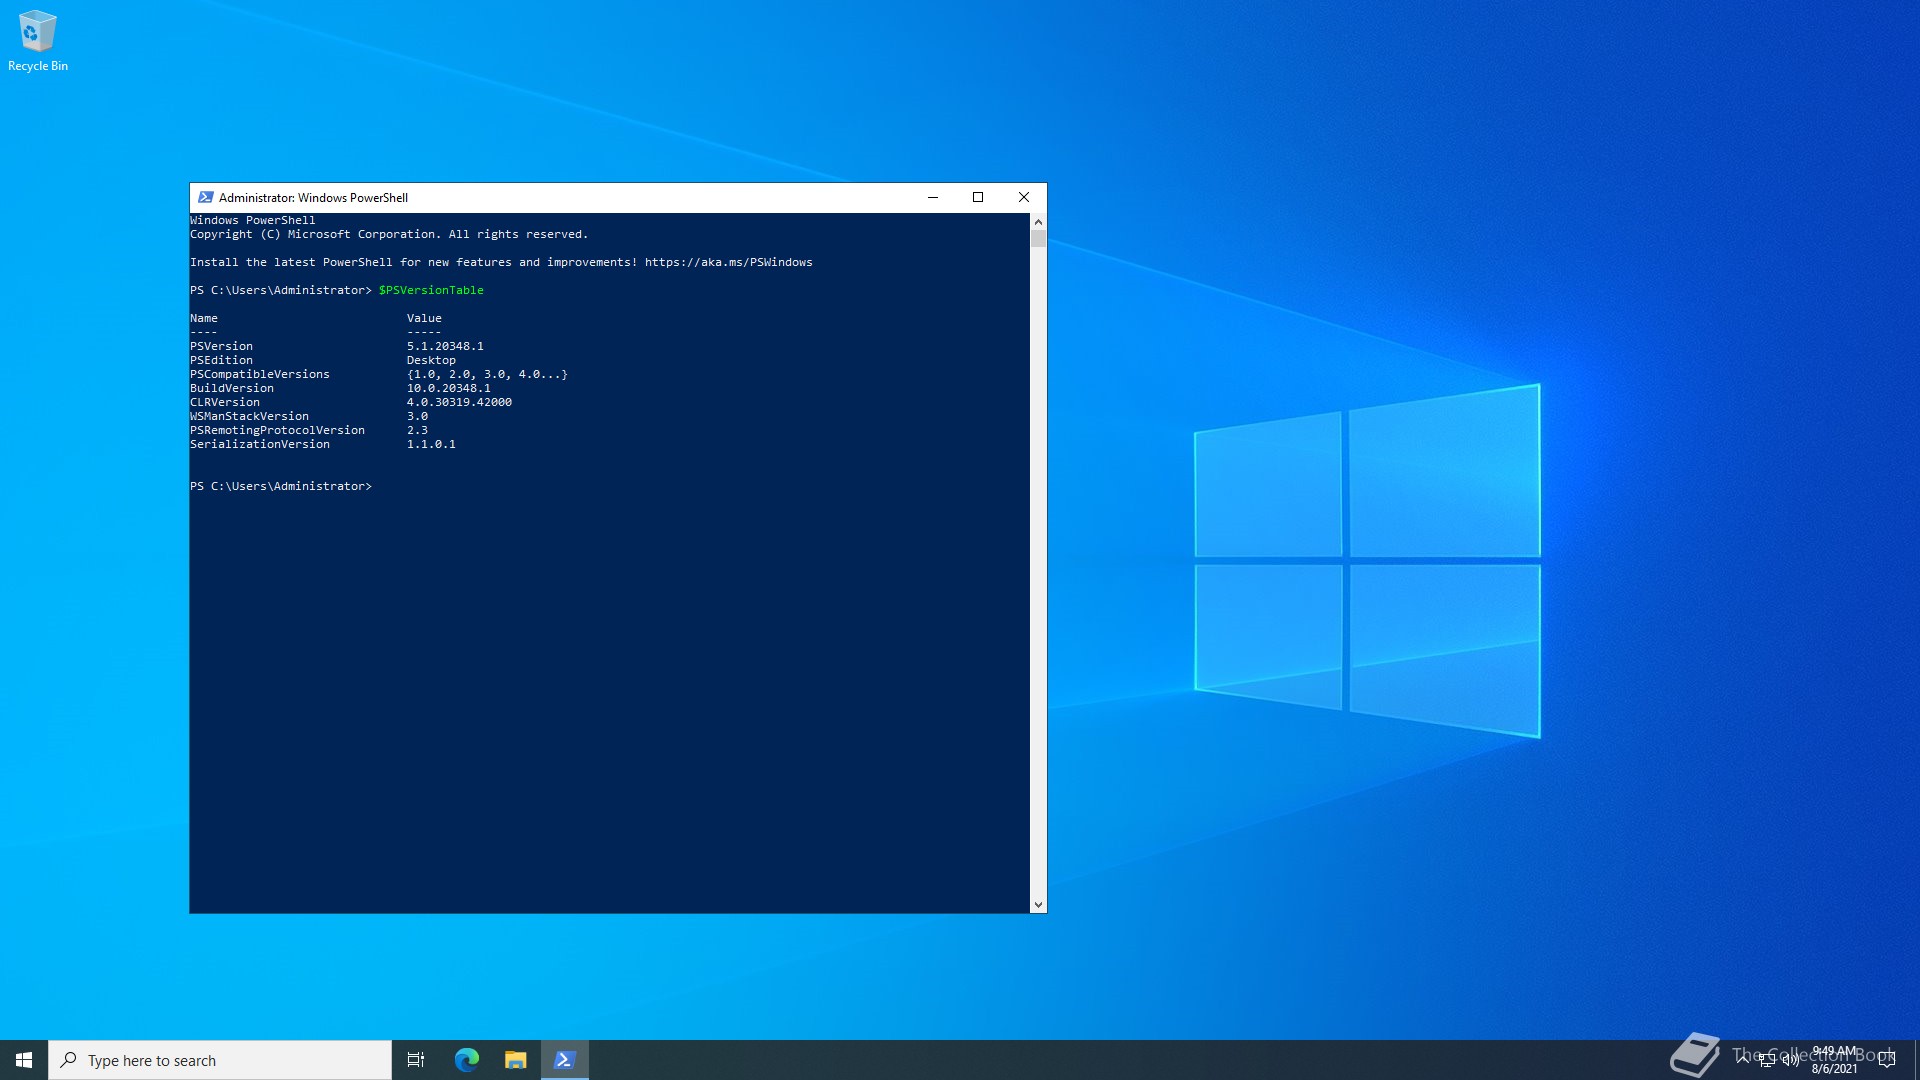Click the PSRemotingProtocolVersion row name

click(278, 430)
